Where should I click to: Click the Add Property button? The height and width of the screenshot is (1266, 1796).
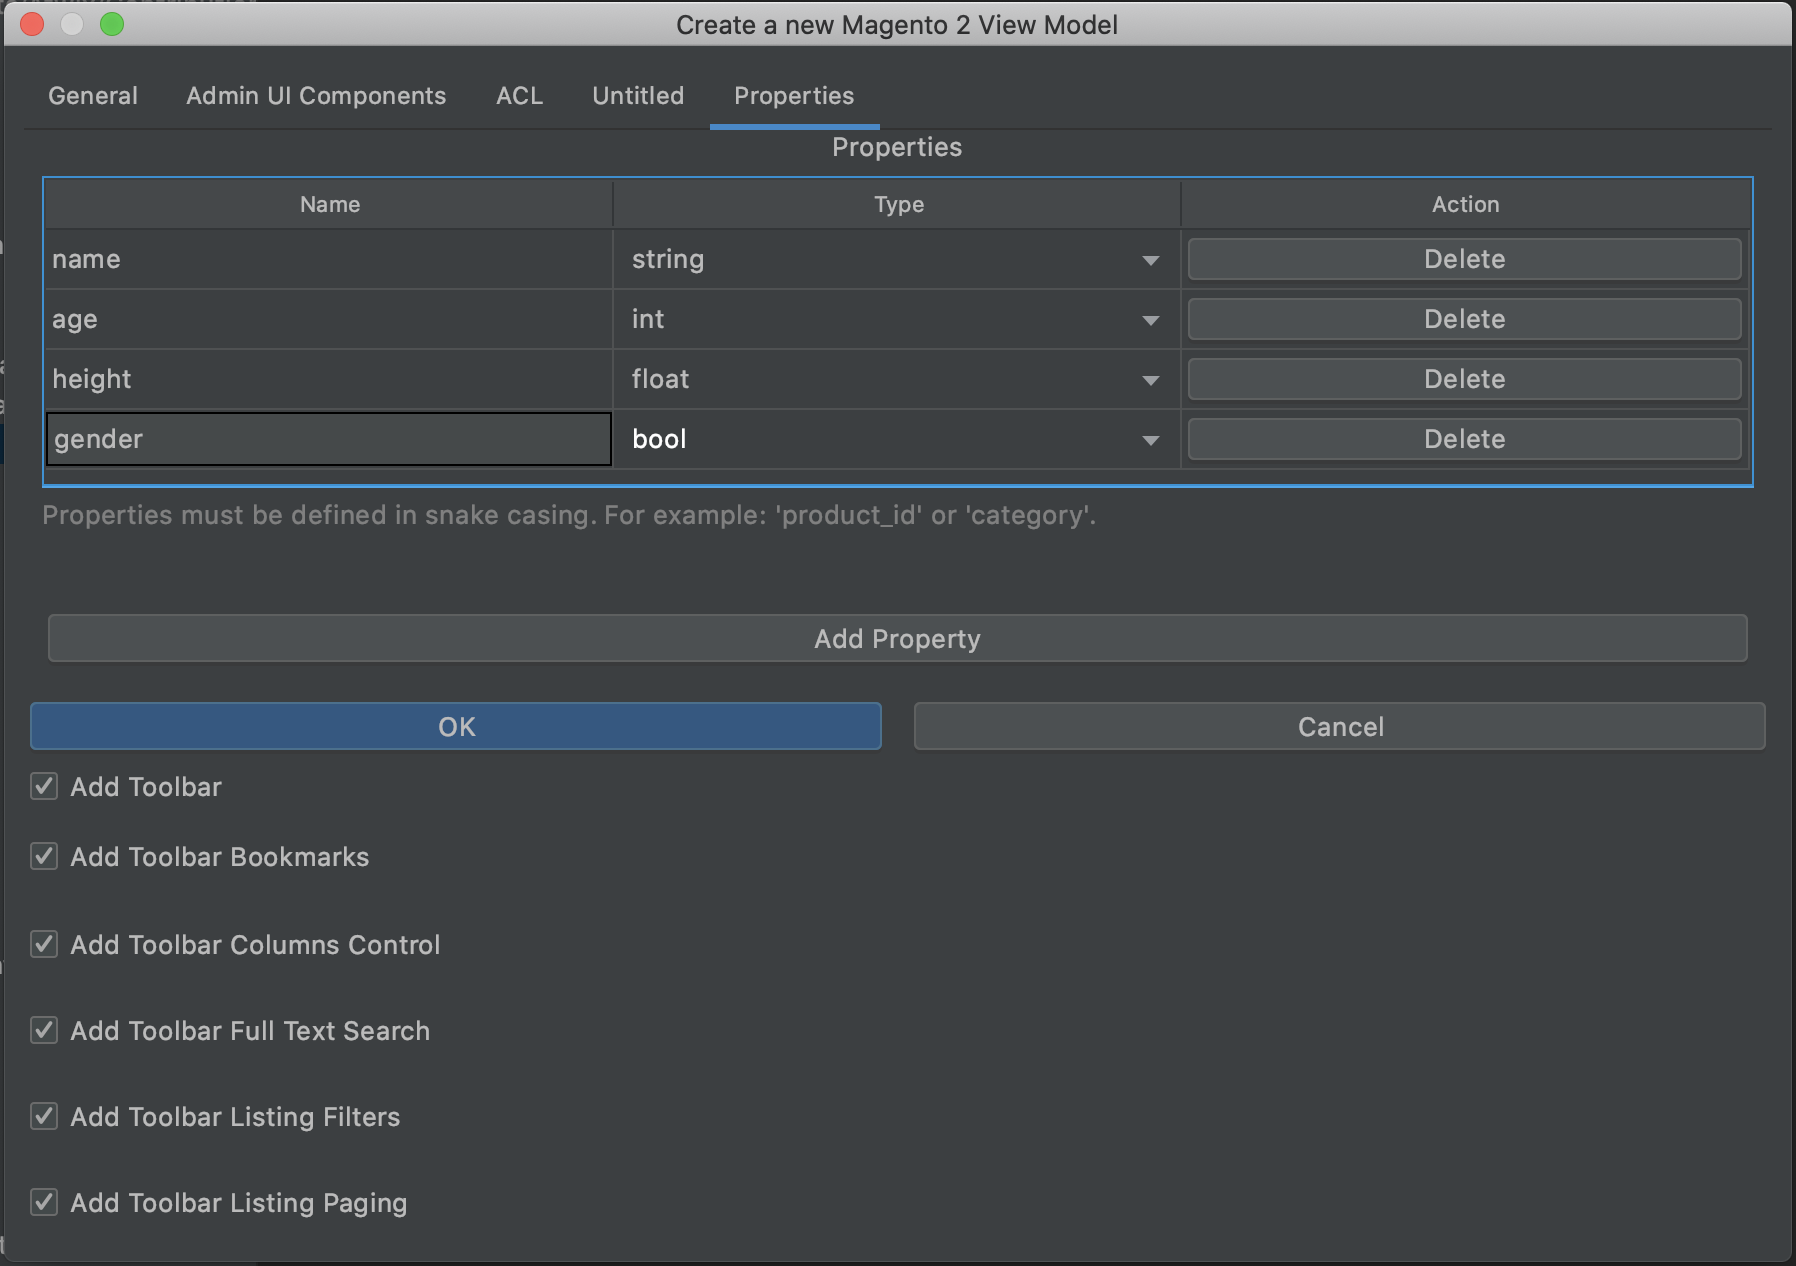pos(897,639)
